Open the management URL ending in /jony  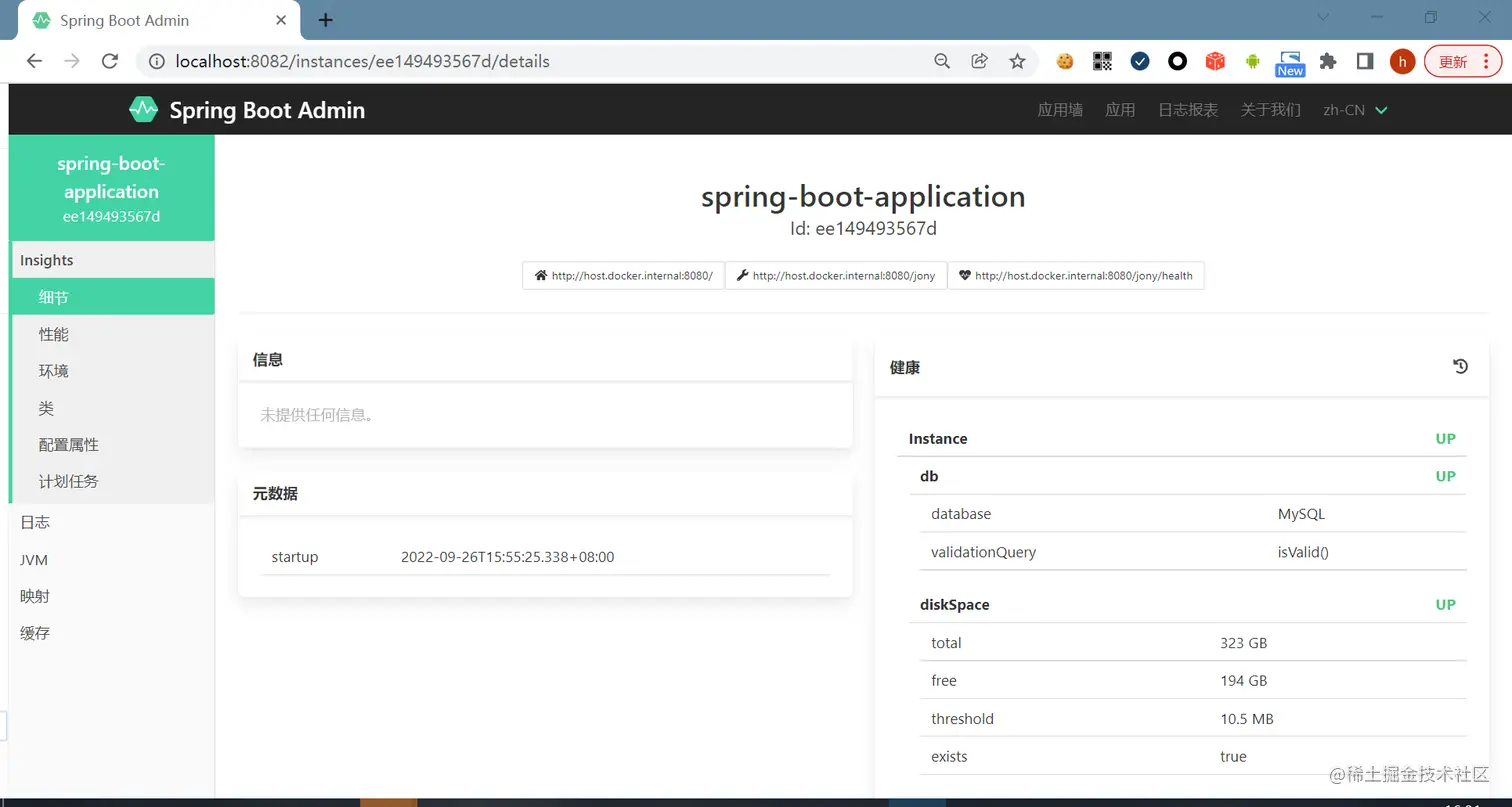(835, 275)
